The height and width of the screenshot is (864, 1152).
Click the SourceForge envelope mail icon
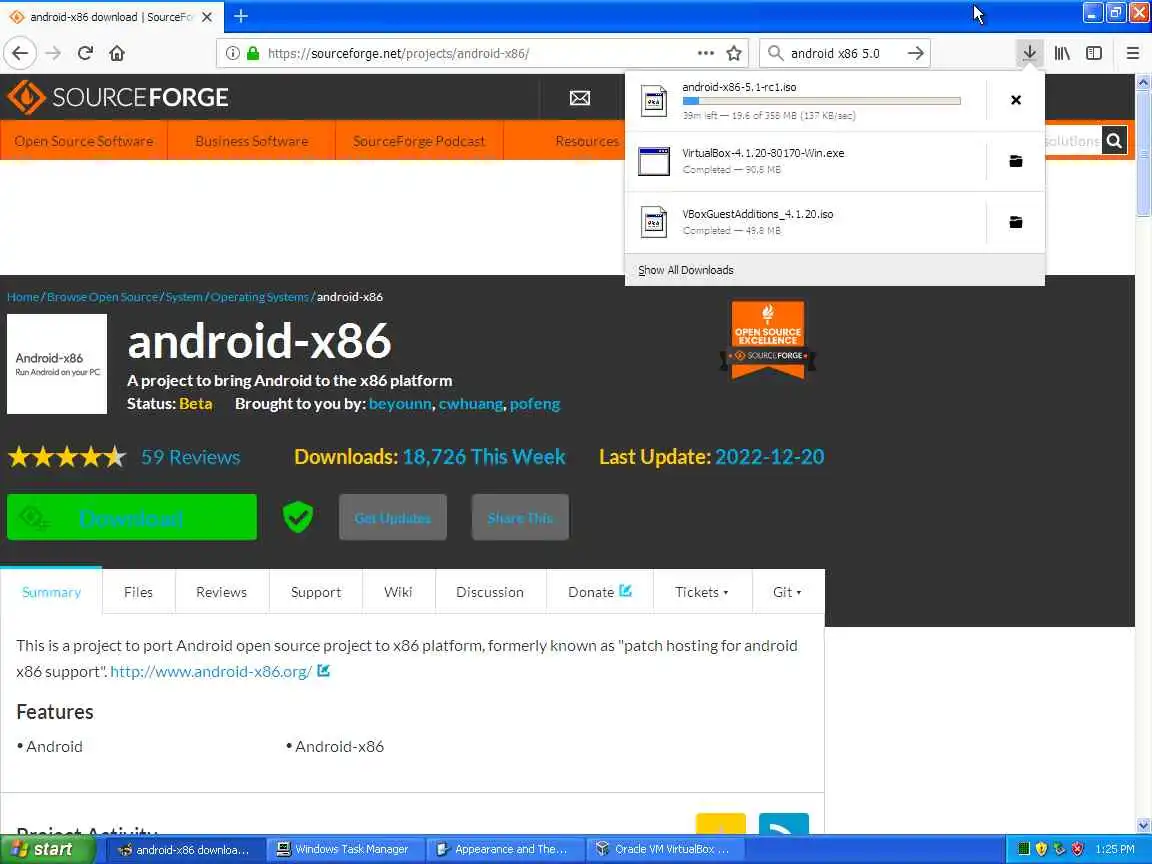tap(580, 98)
